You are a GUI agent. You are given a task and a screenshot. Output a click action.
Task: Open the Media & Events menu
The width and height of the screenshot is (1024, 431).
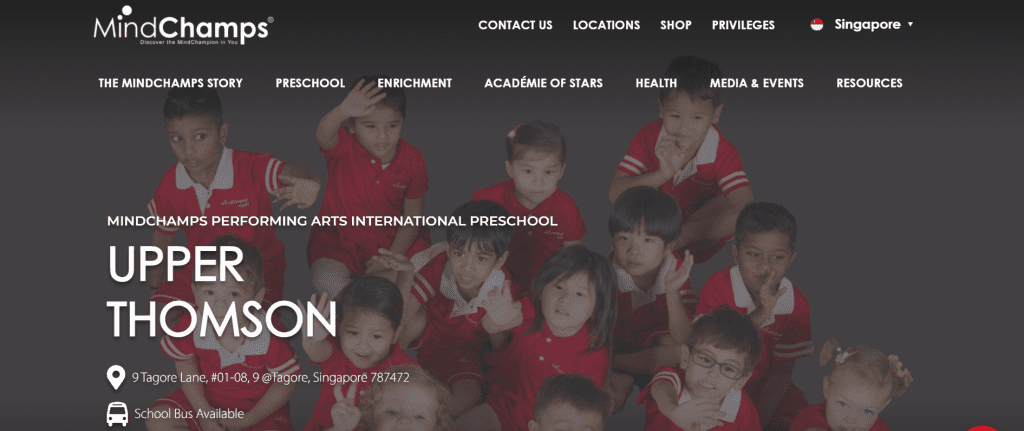click(757, 83)
